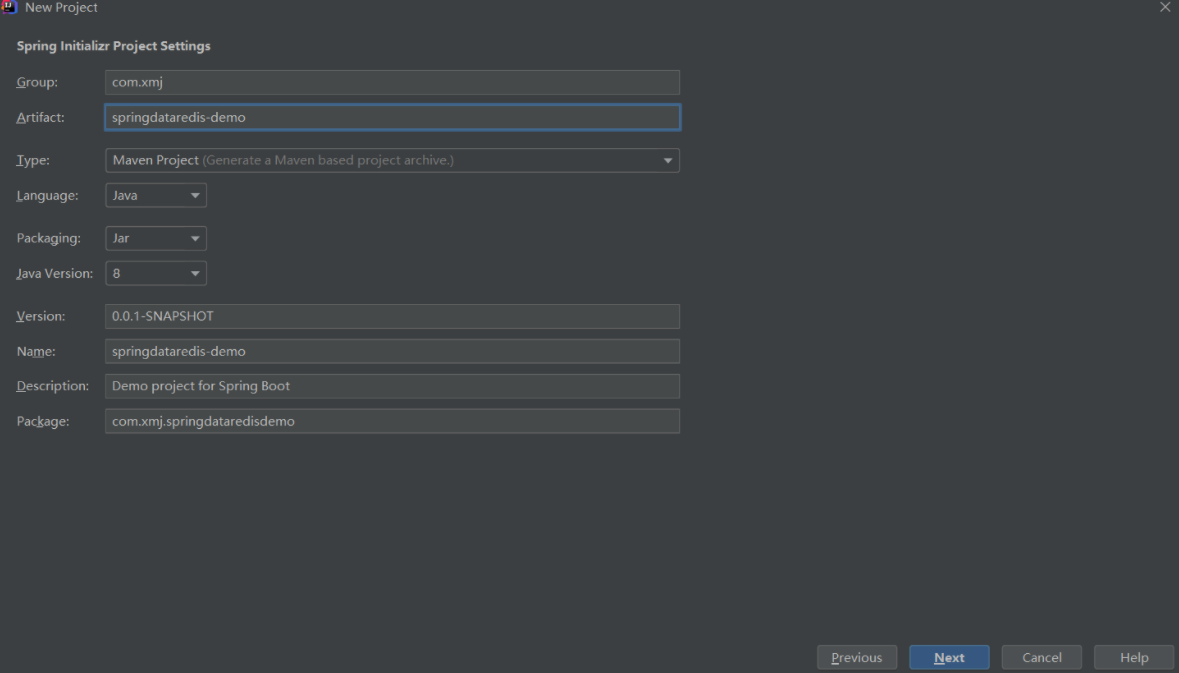Close the New Project dialog
The image size is (1179, 673).
click(x=1165, y=8)
